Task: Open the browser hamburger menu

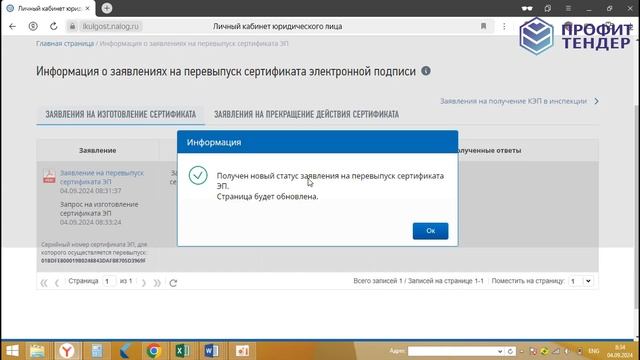Action: pyautogui.click(x=568, y=8)
